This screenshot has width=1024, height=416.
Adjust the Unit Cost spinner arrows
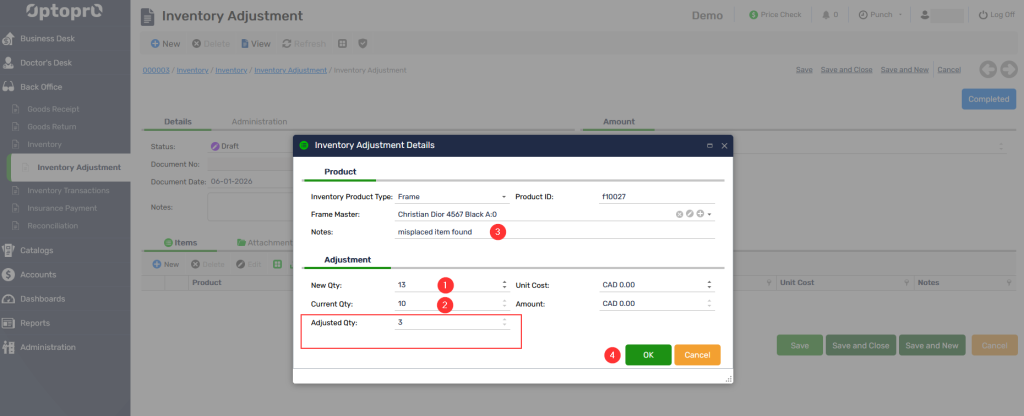(x=709, y=285)
